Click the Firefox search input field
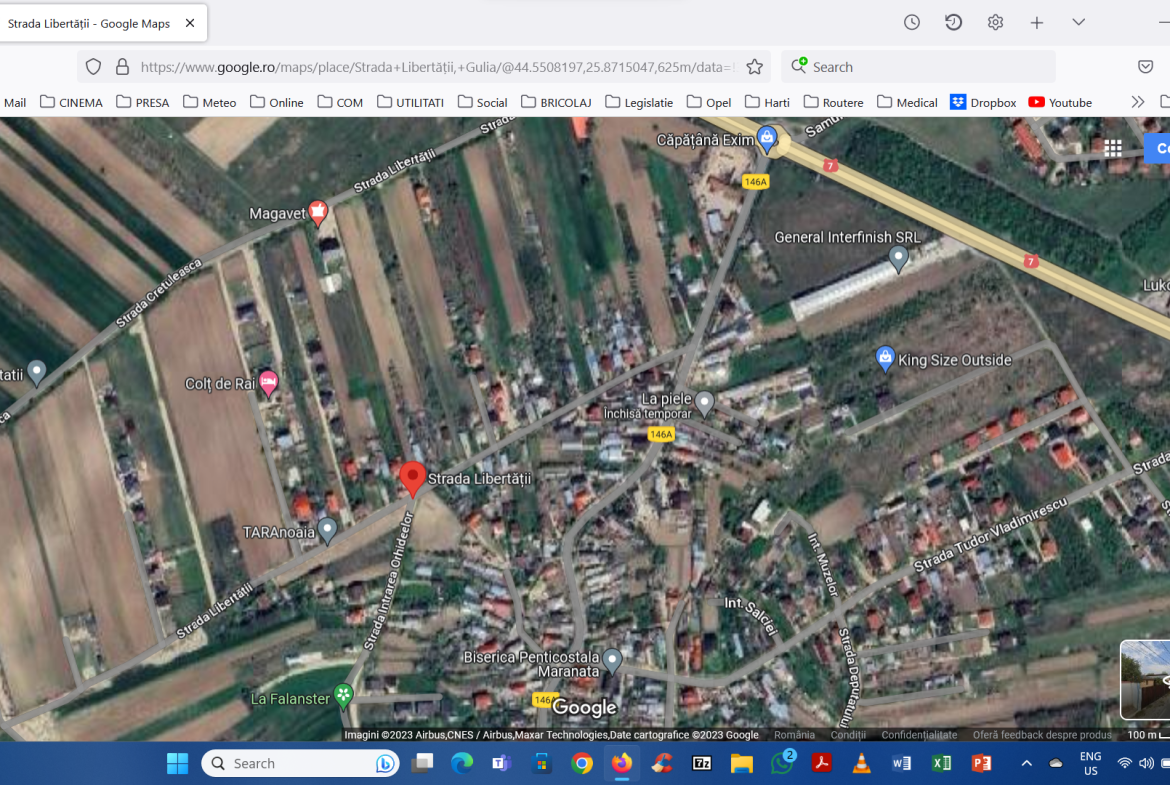The height and width of the screenshot is (785, 1170). pyautogui.click(x=925, y=67)
